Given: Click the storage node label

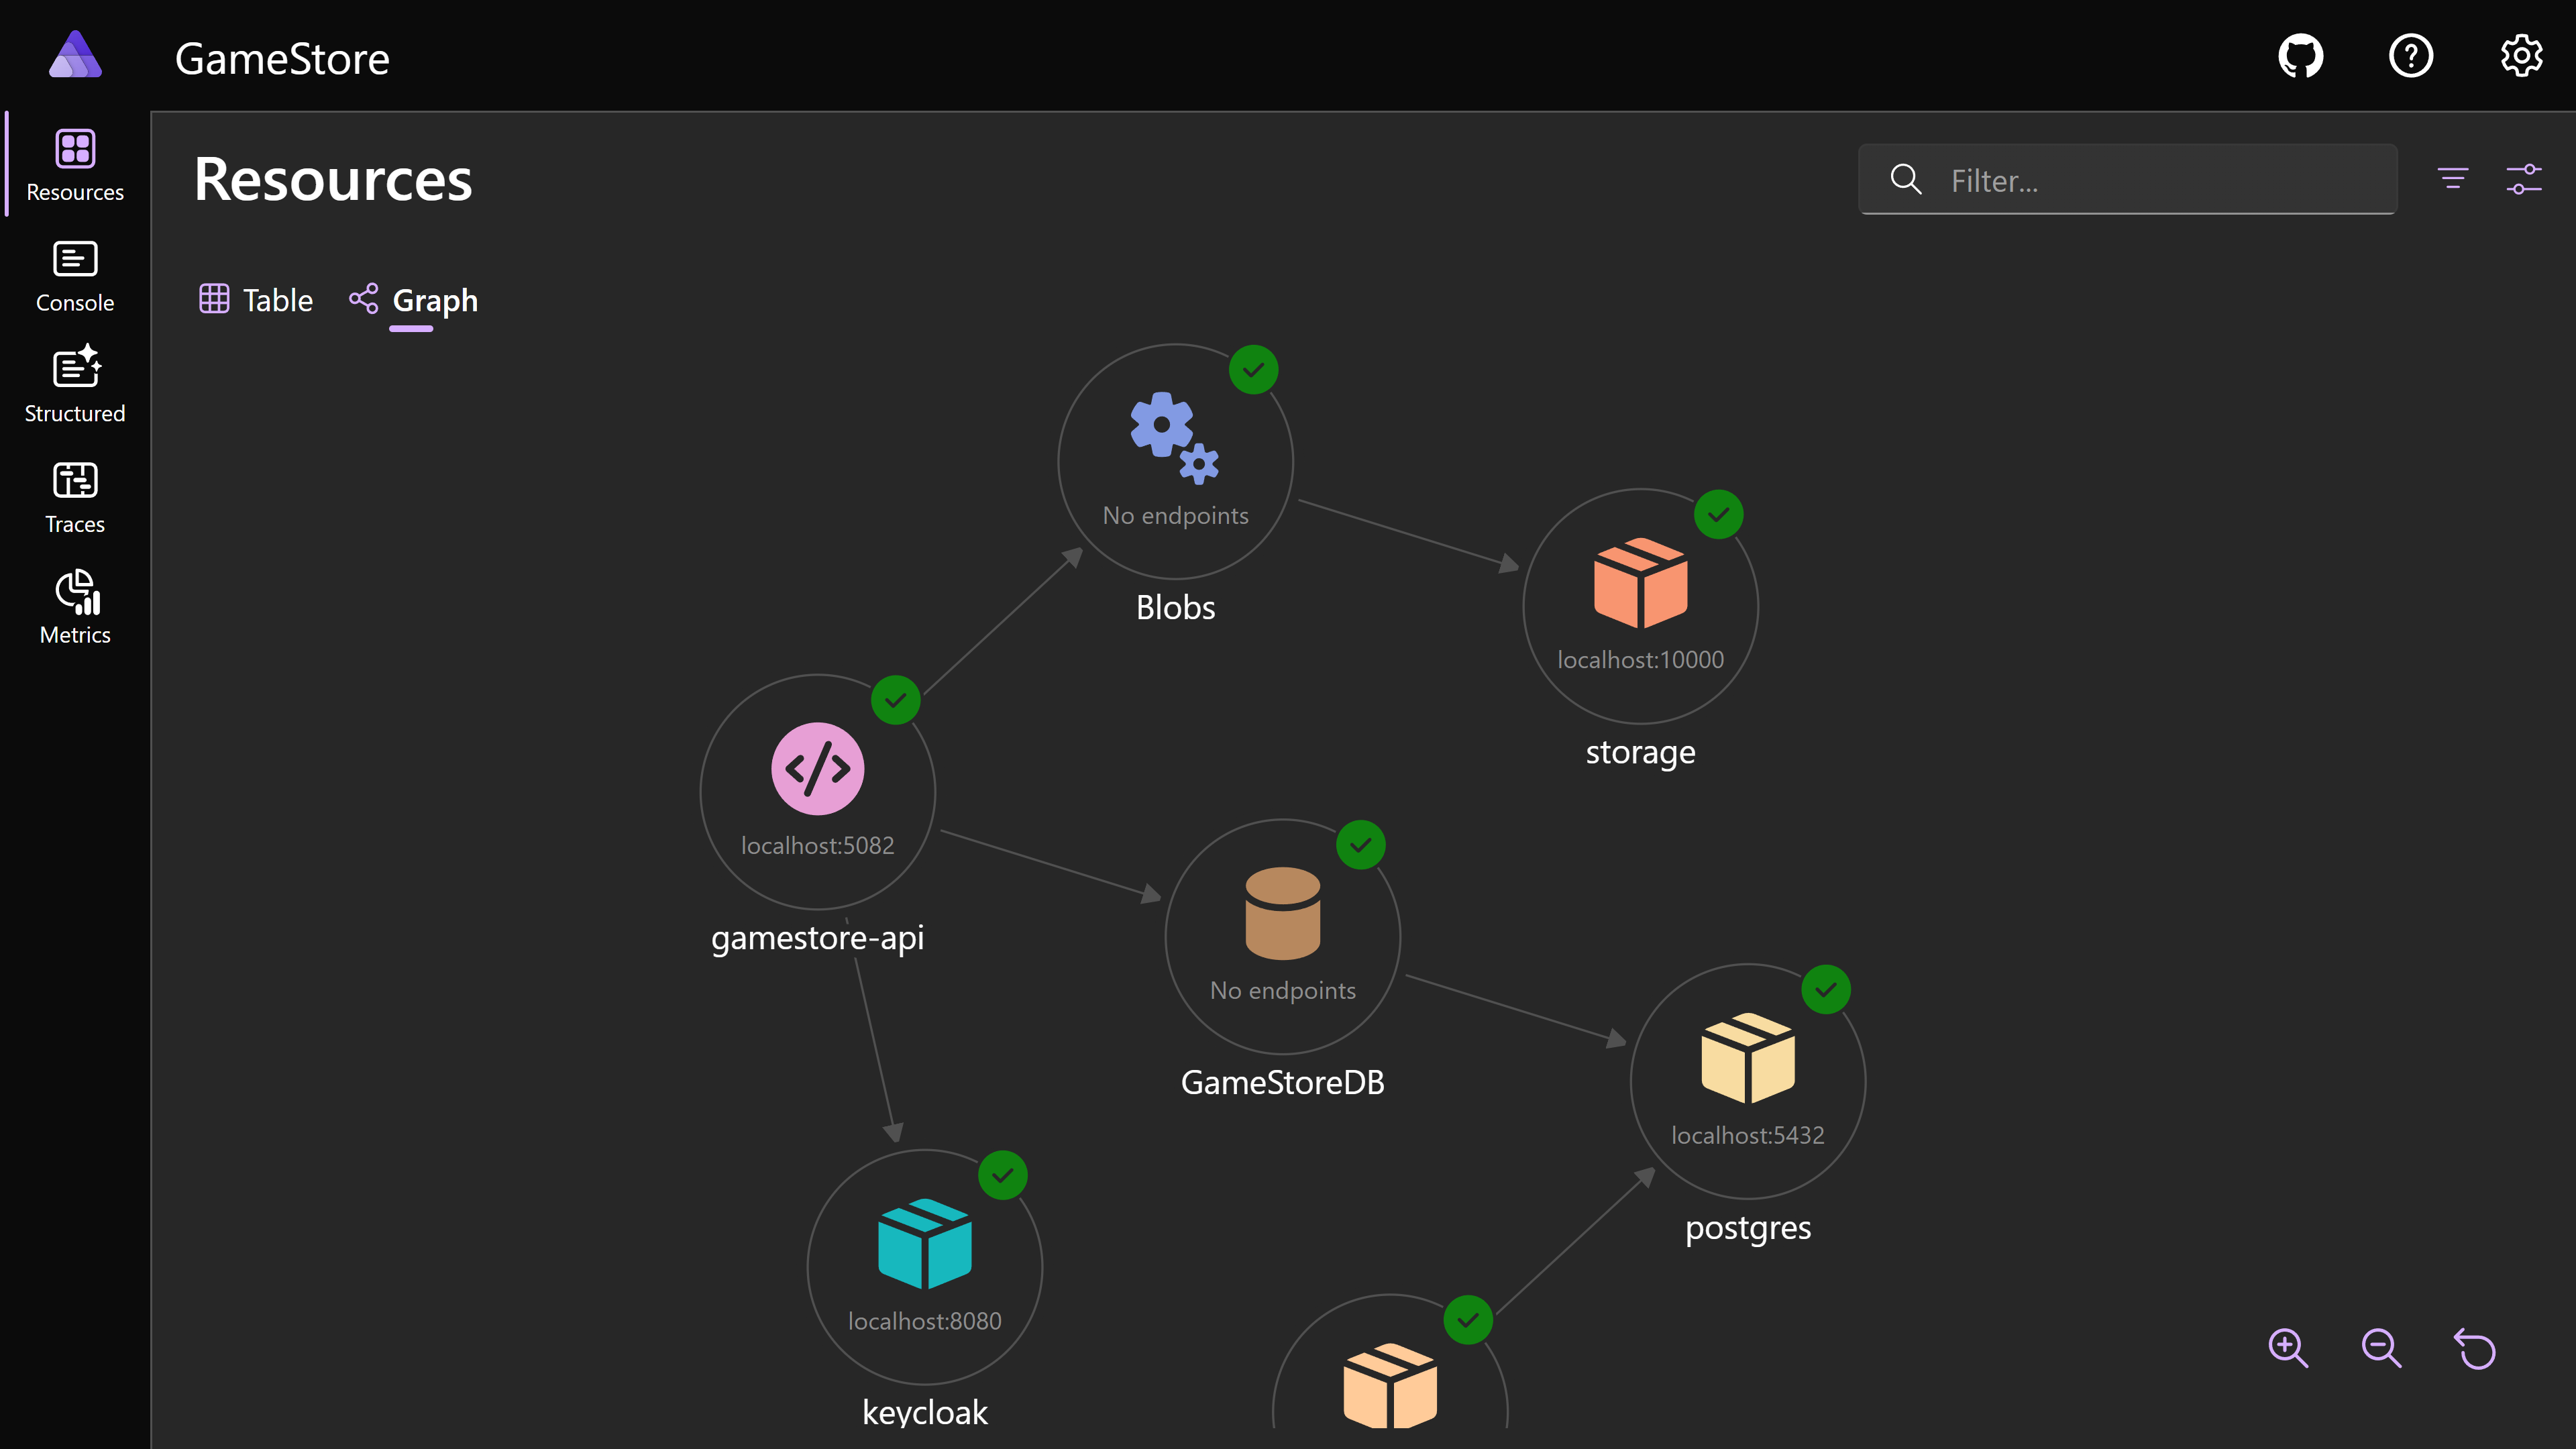Looking at the screenshot, I should pyautogui.click(x=1640, y=753).
